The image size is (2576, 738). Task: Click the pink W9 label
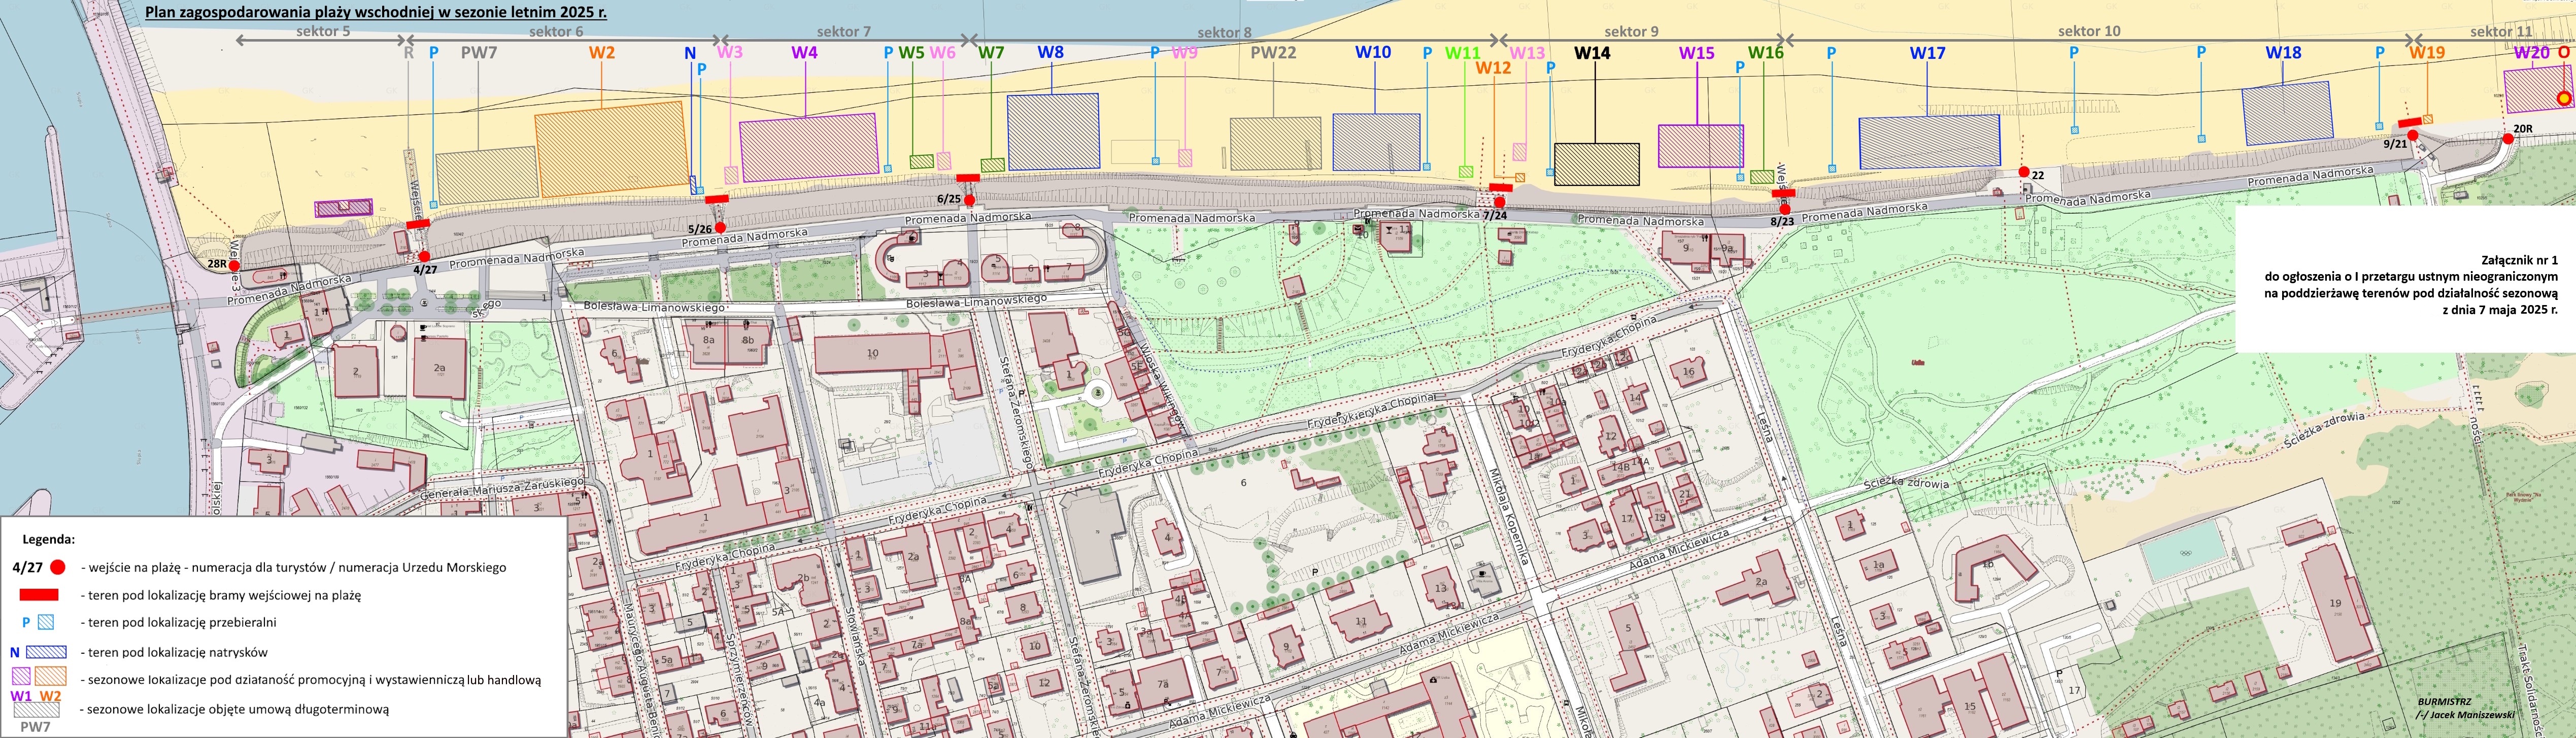pyautogui.click(x=1184, y=52)
